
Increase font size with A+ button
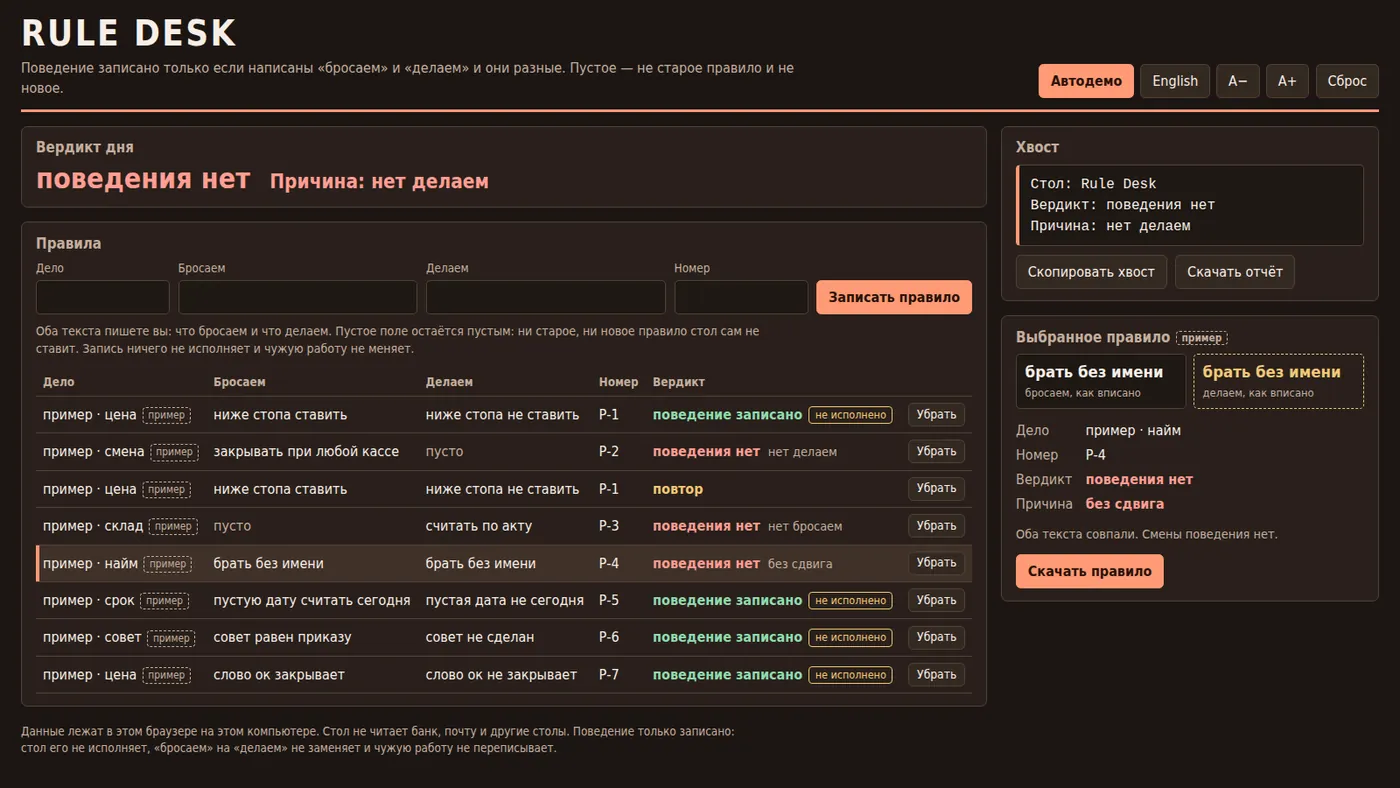[x=1287, y=81]
